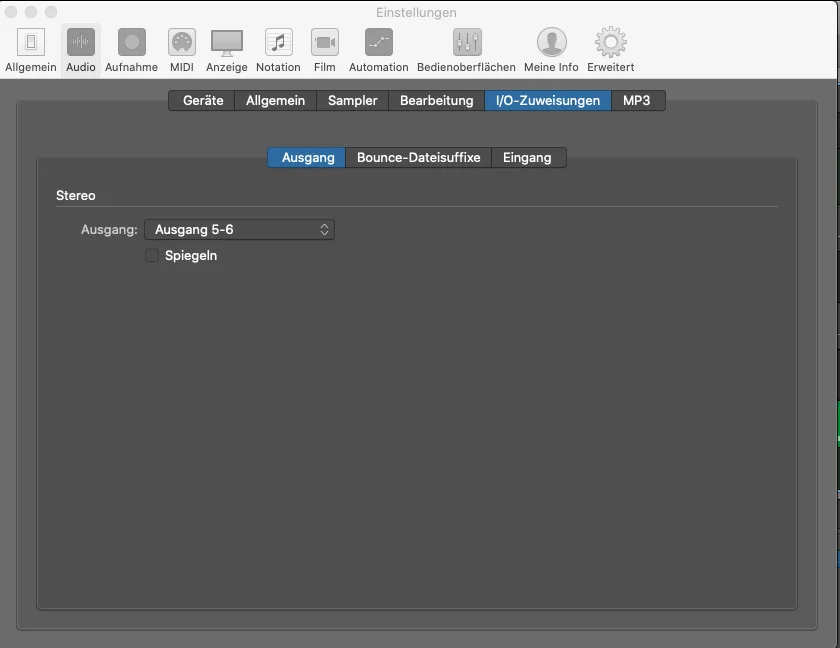Image resolution: width=840 pixels, height=648 pixels.
Task: Select the Audio waveform icon
Action: 80,42
